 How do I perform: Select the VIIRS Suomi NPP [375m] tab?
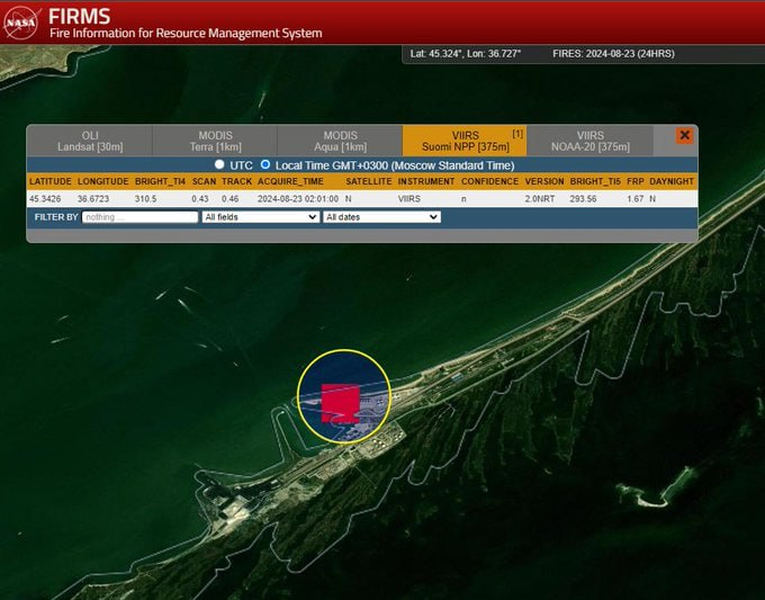click(x=464, y=141)
